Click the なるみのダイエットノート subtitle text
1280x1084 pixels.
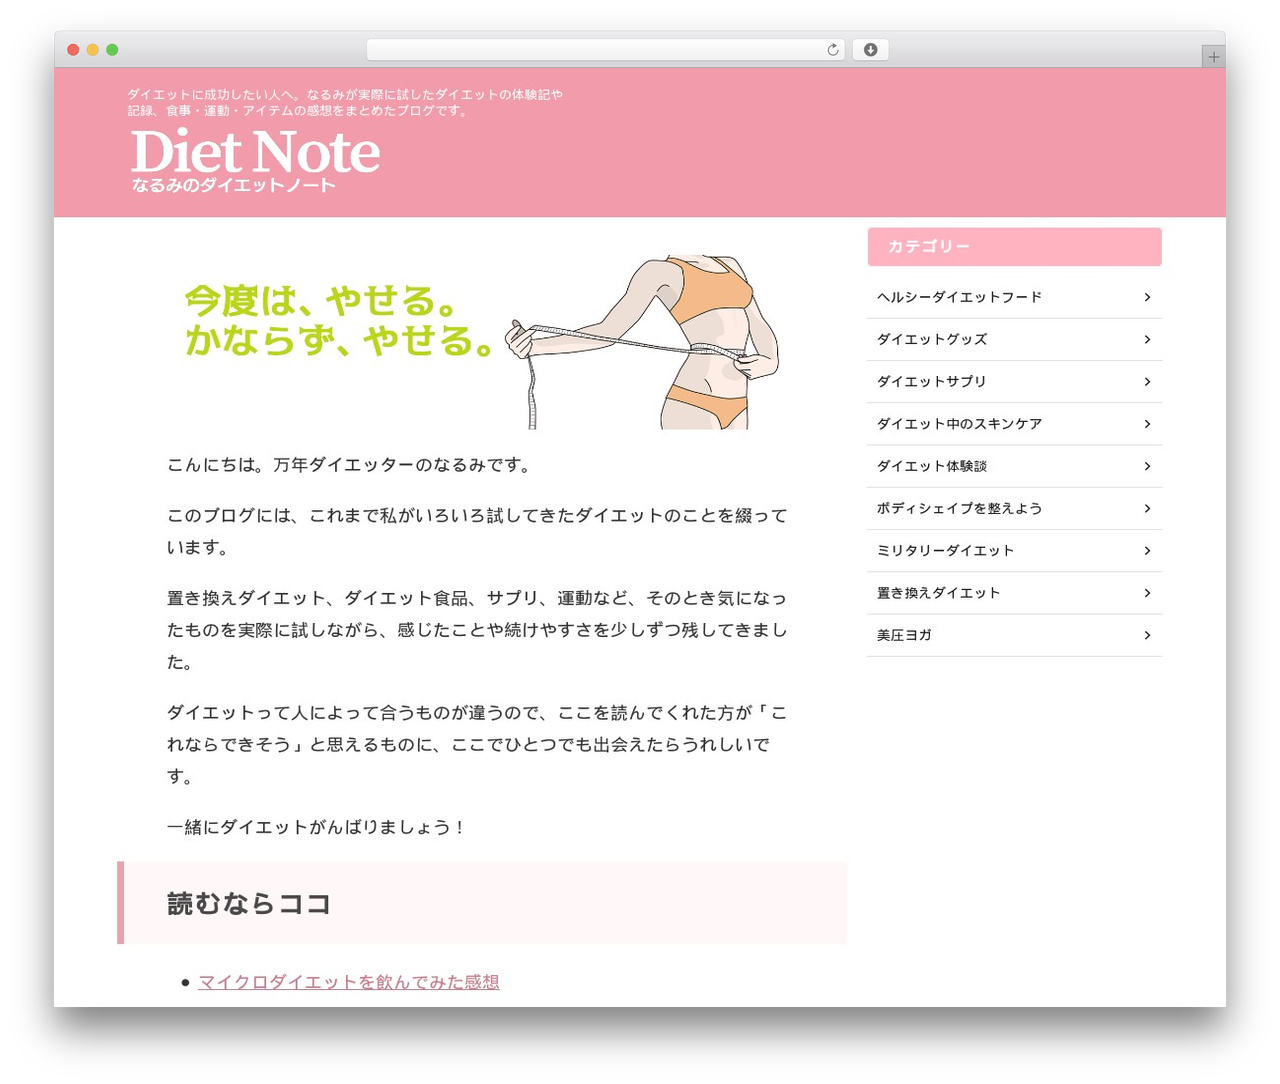tap(234, 185)
